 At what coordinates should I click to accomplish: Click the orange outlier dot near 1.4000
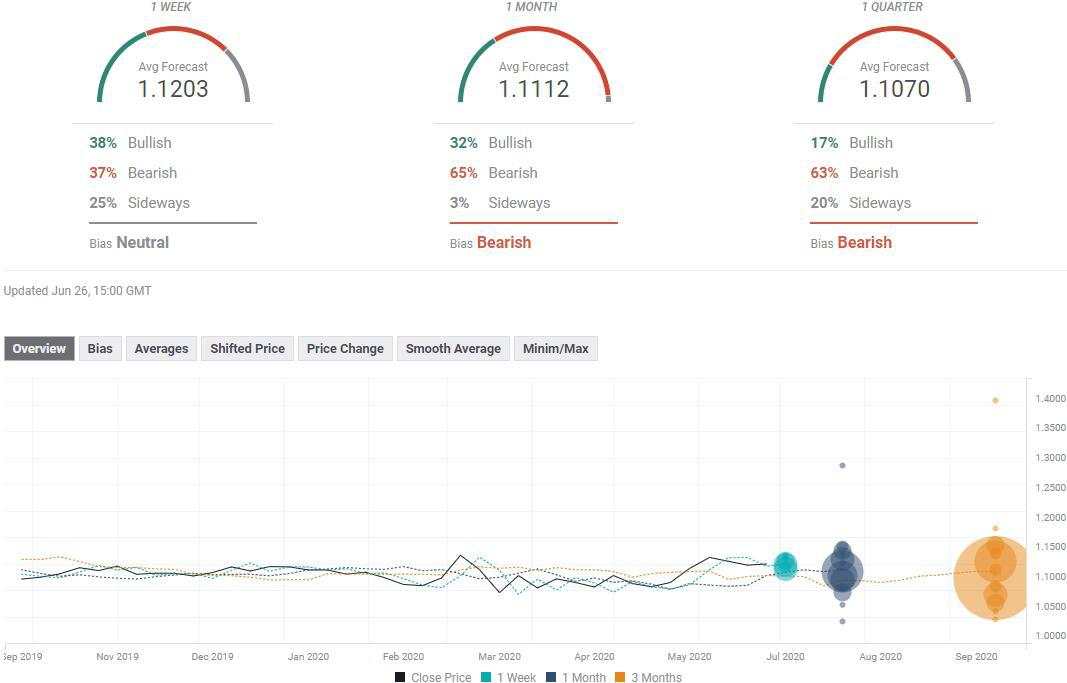tap(995, 401)
